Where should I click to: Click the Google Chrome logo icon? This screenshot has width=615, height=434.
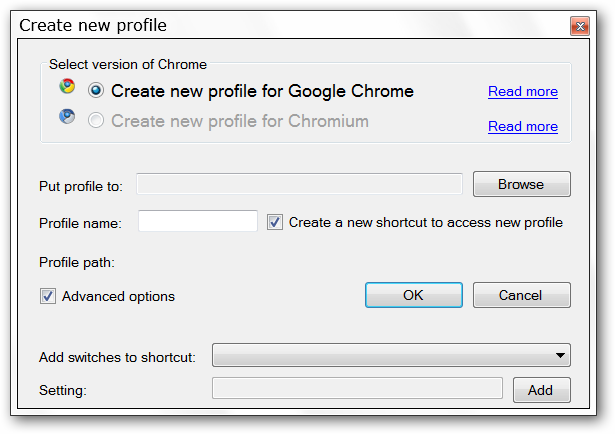coord(67,87)
